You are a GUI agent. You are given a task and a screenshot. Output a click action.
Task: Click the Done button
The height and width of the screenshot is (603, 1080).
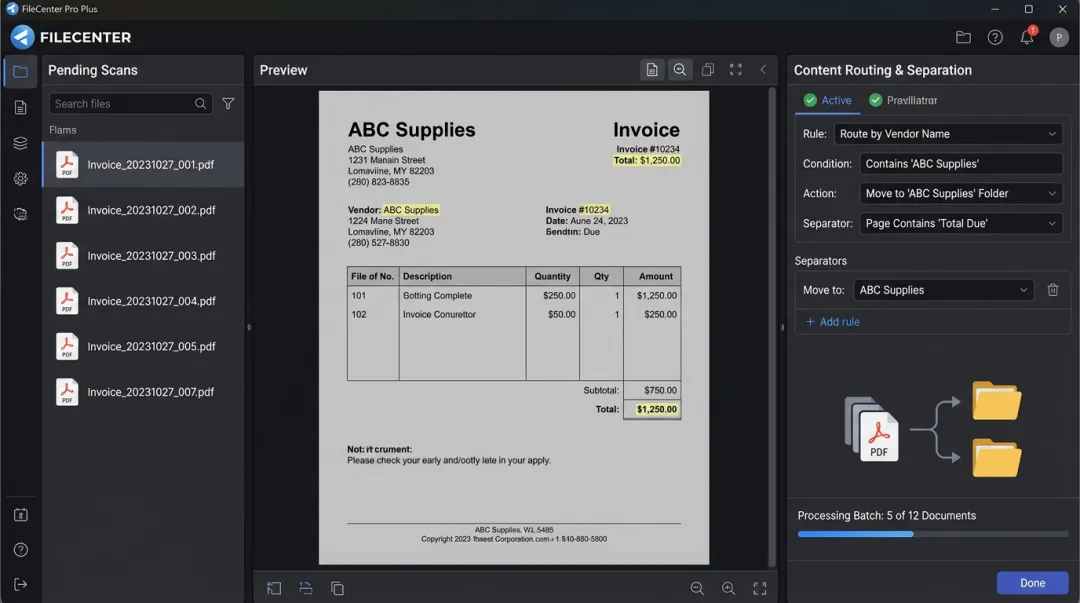click(x=1032, y=583)
